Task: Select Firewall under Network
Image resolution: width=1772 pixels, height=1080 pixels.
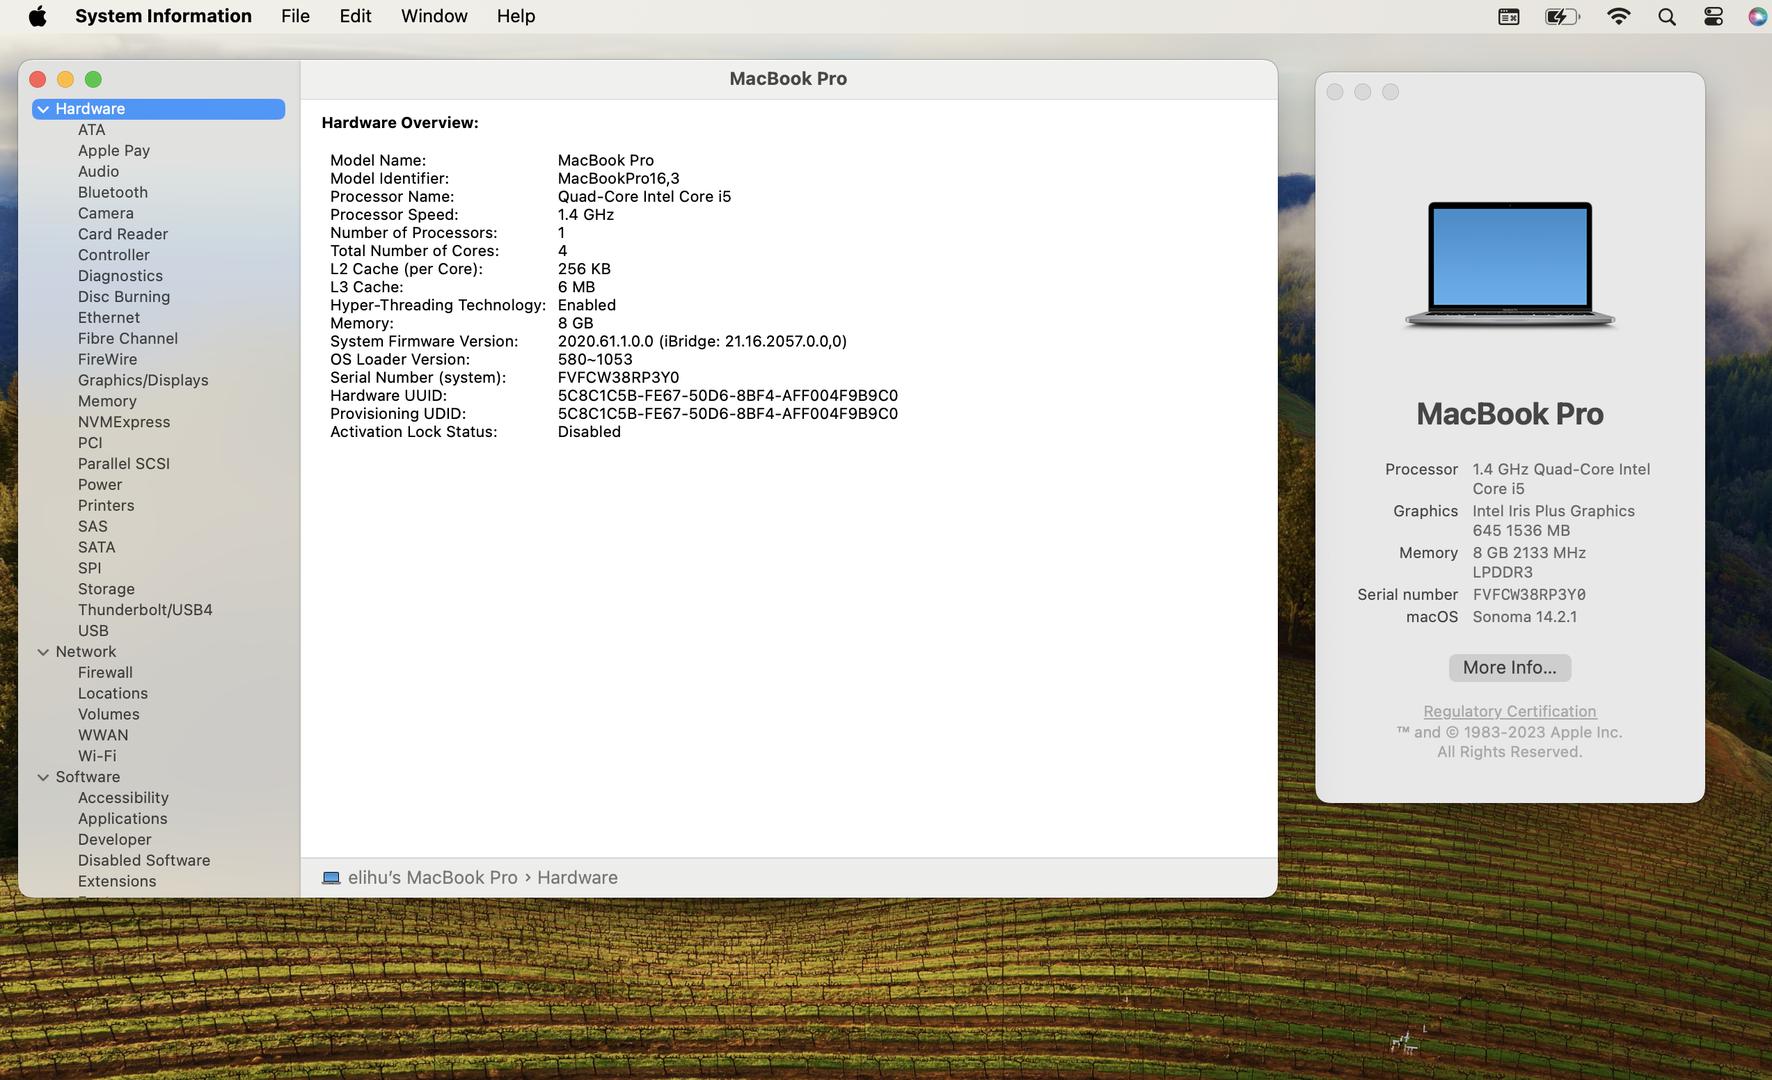Action: 105,673
